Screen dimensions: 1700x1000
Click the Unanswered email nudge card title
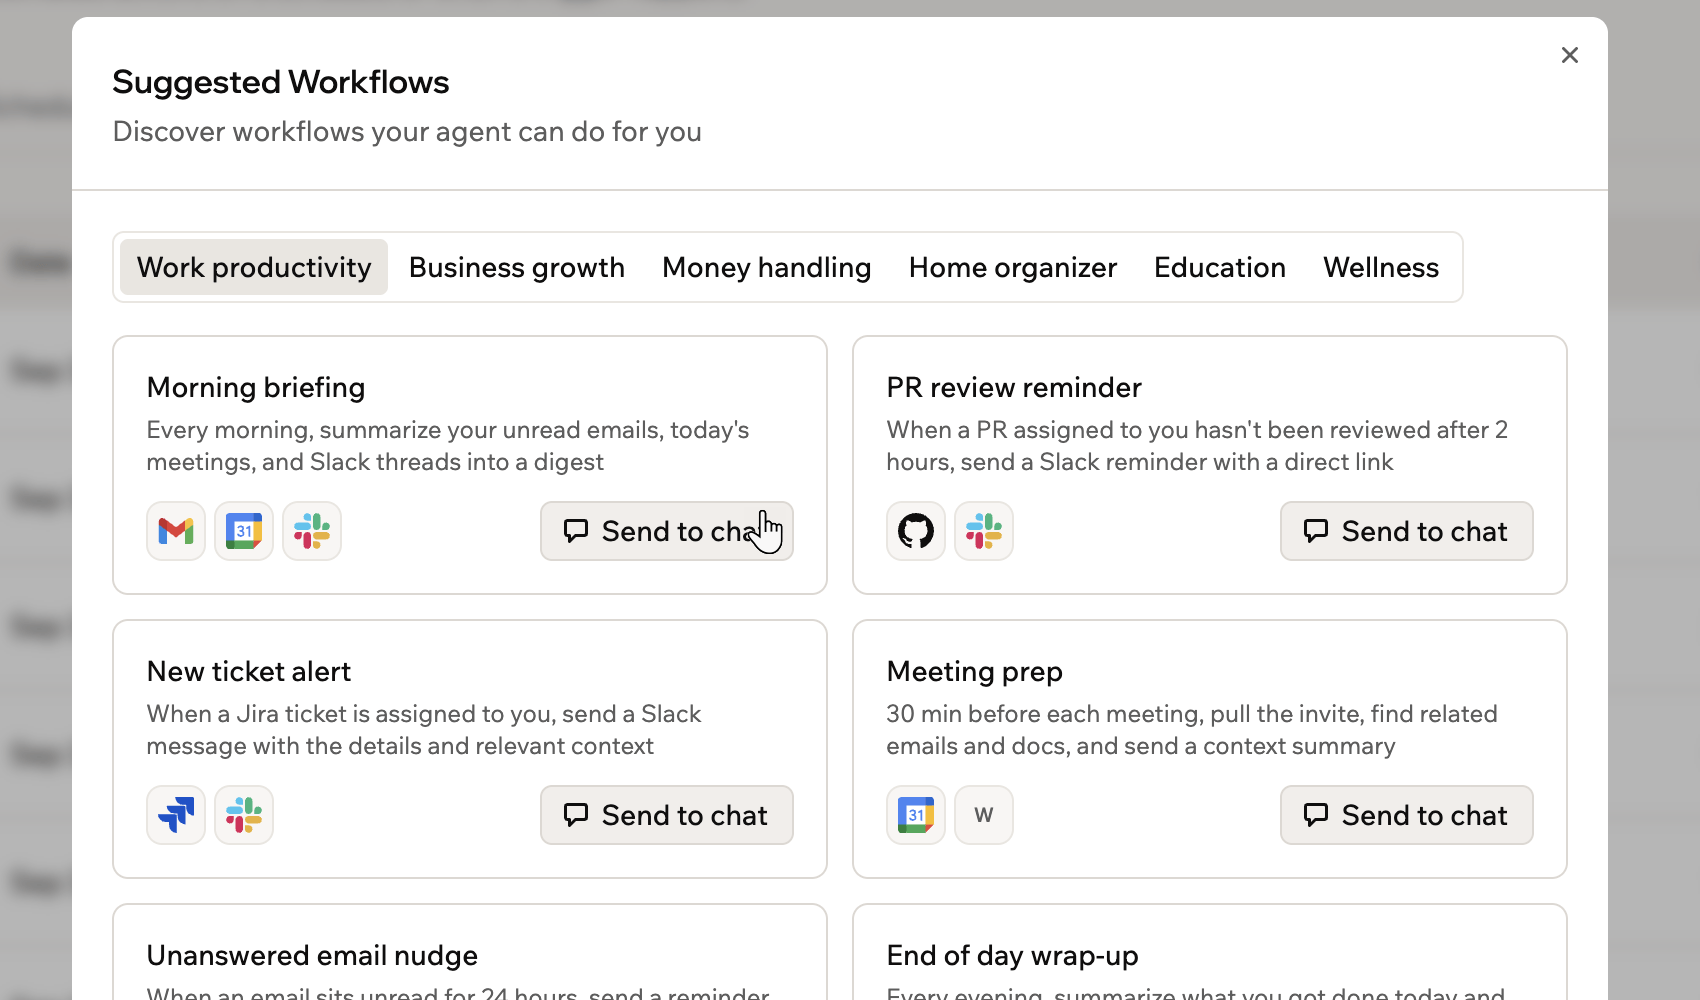tap(312, 956)
